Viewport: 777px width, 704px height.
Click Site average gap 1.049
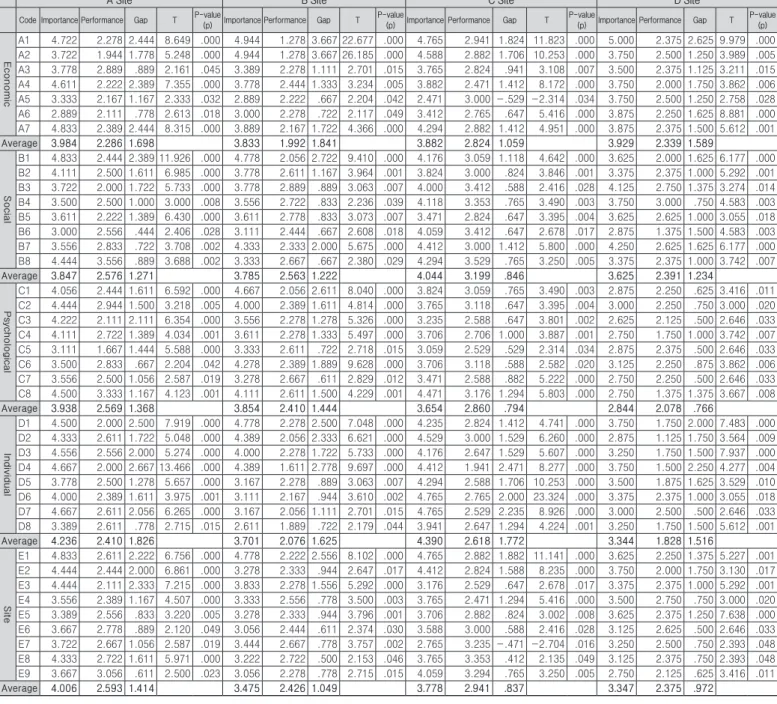point(324,689)
